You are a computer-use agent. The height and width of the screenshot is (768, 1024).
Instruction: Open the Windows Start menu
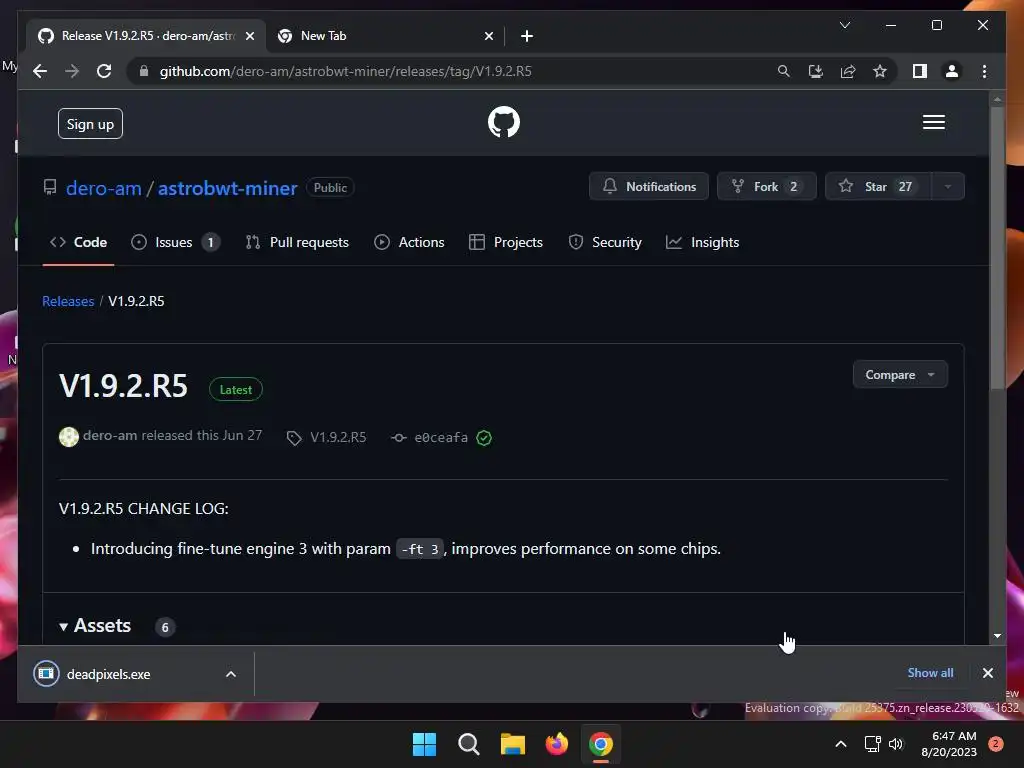click(x=424, y=744)
